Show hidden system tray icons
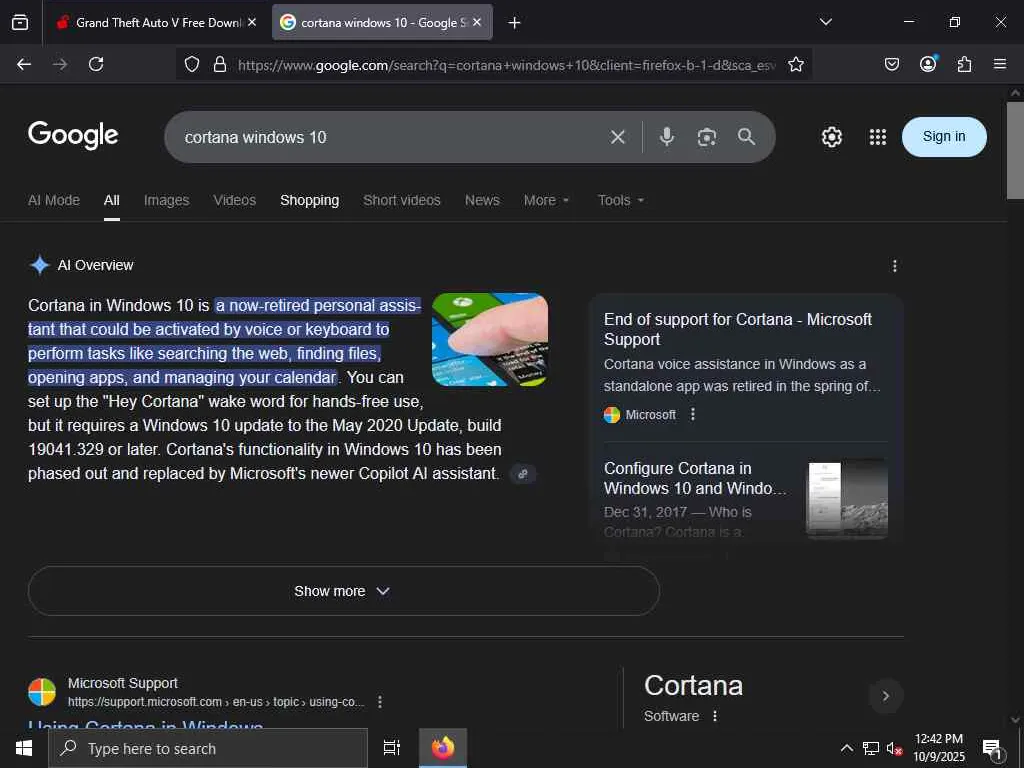Viewport: 1024px width, 768px height. coord(846,748)
